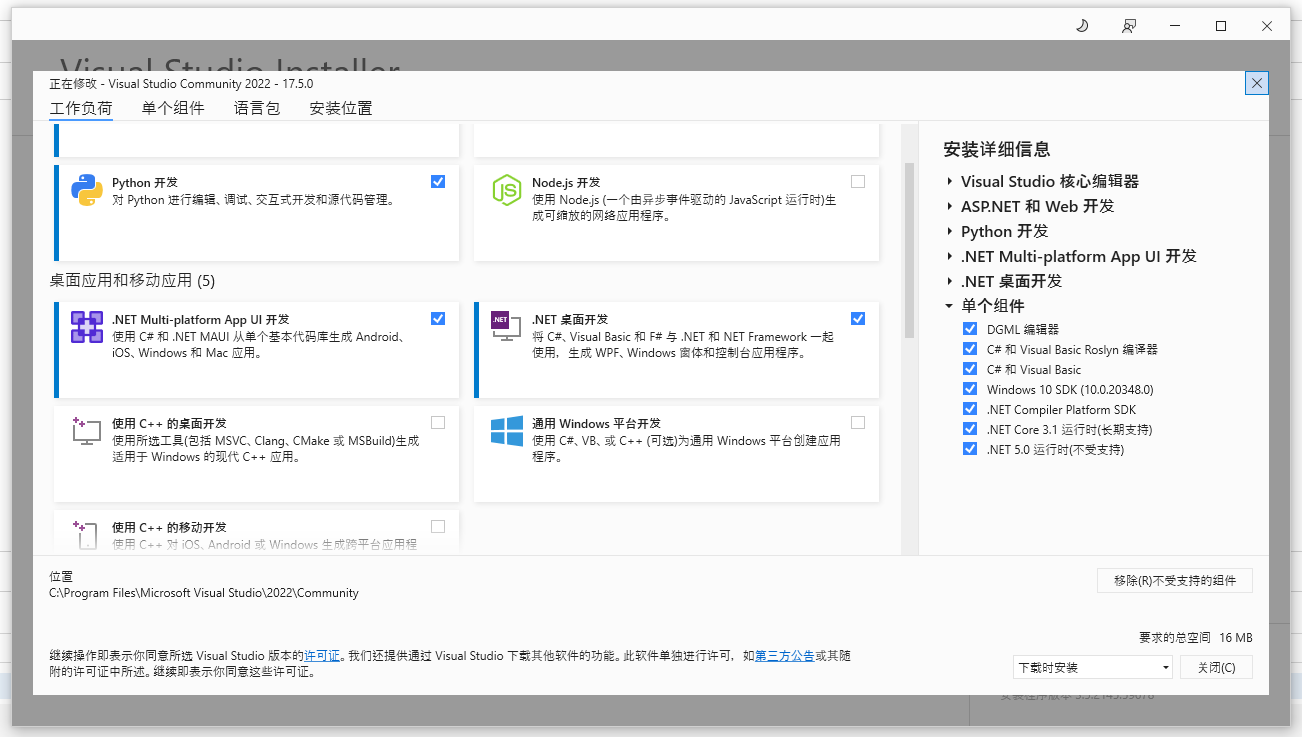This screenshot has height=737, width=1302.
Task: Check 使用 C++ 的桌面开发 workload
Action: click(438, 422)
